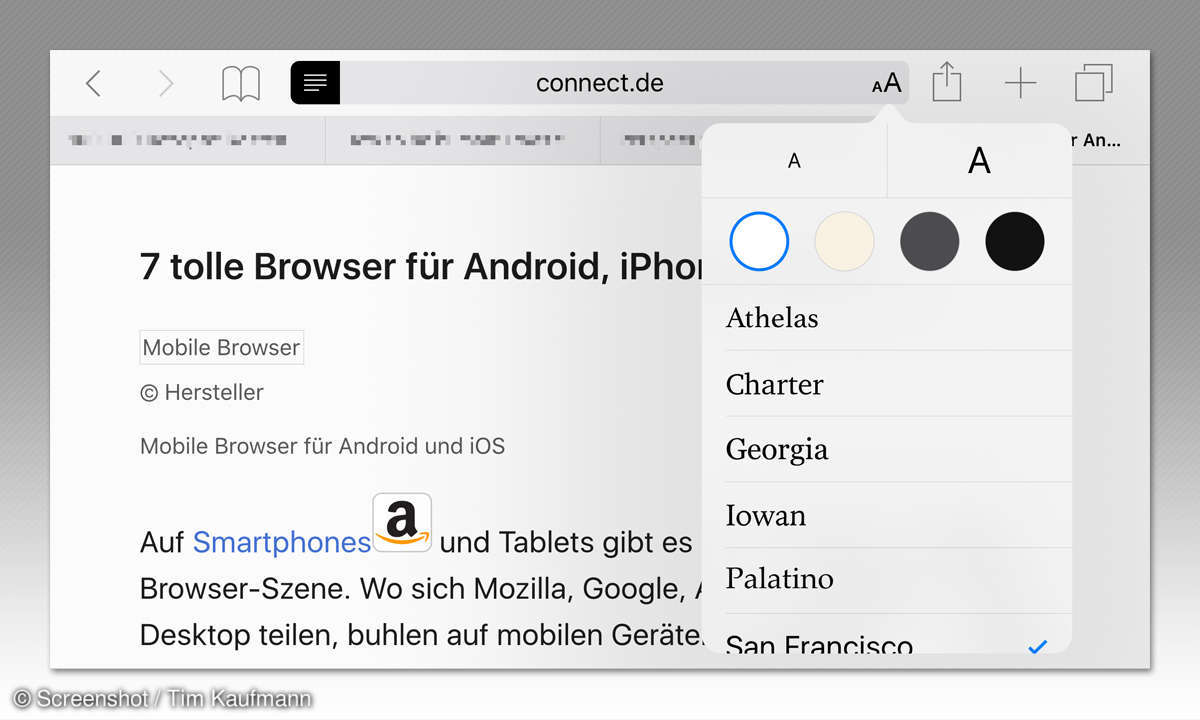Switch to the second blurred tab
Viewport: 1200px width, 720px height.
pos(463,141)
